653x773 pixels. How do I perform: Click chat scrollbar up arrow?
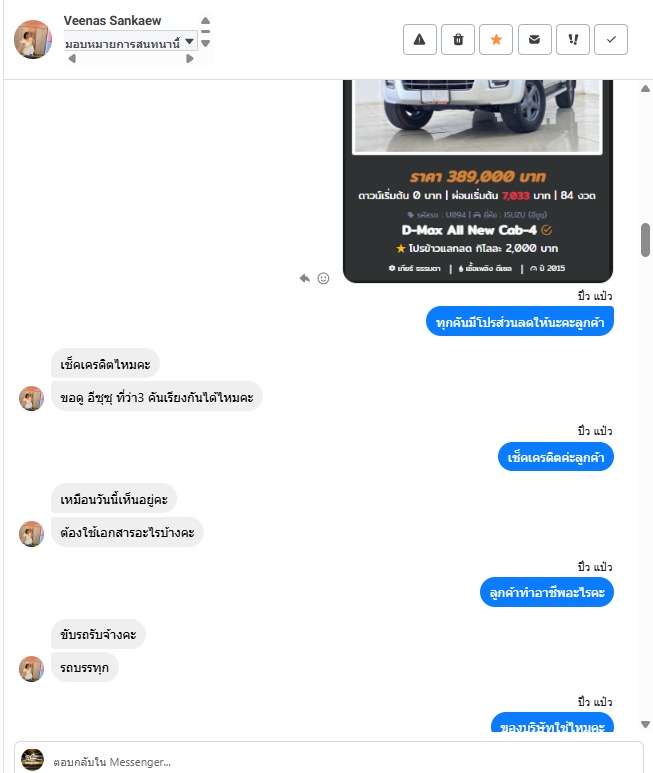point(645,89)
